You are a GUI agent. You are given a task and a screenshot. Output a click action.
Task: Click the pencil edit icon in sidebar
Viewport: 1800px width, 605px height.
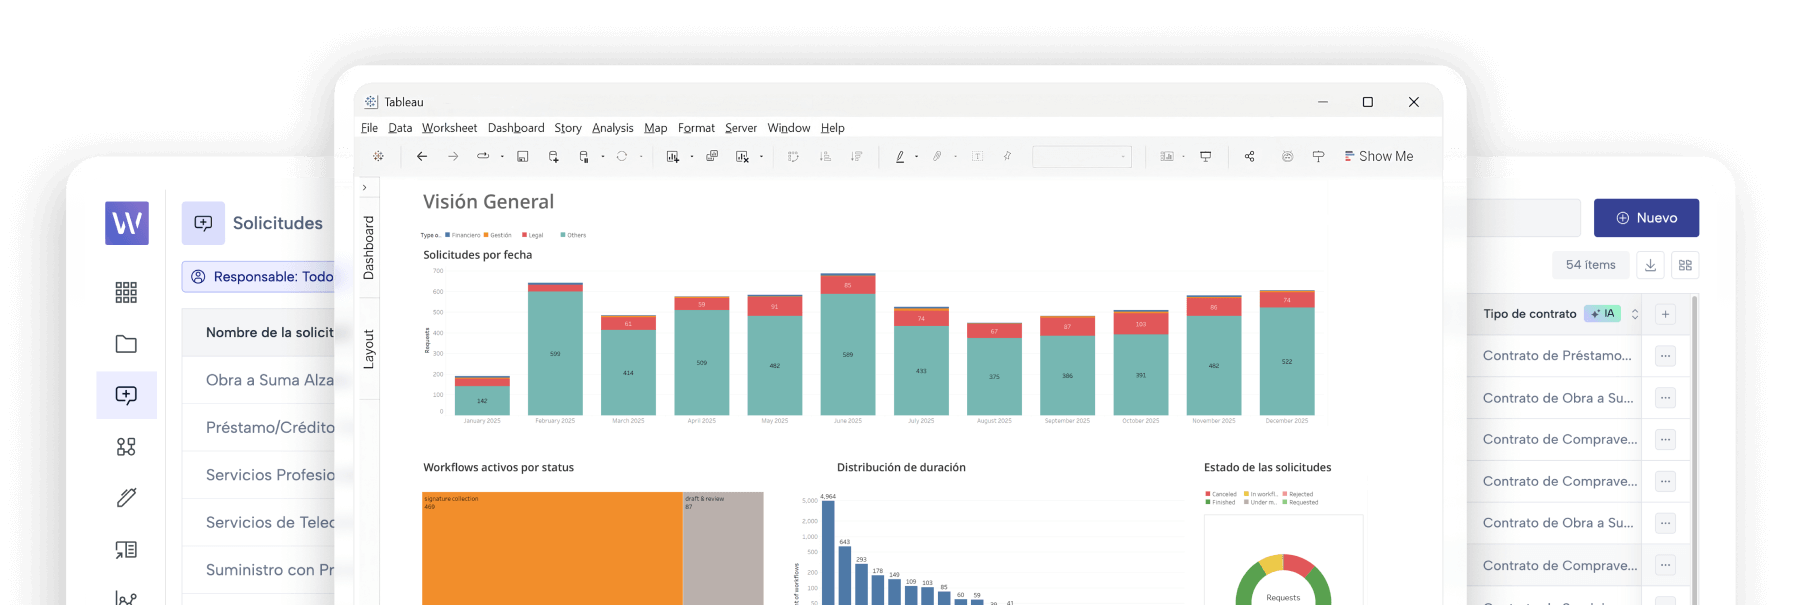click(126, 497)
